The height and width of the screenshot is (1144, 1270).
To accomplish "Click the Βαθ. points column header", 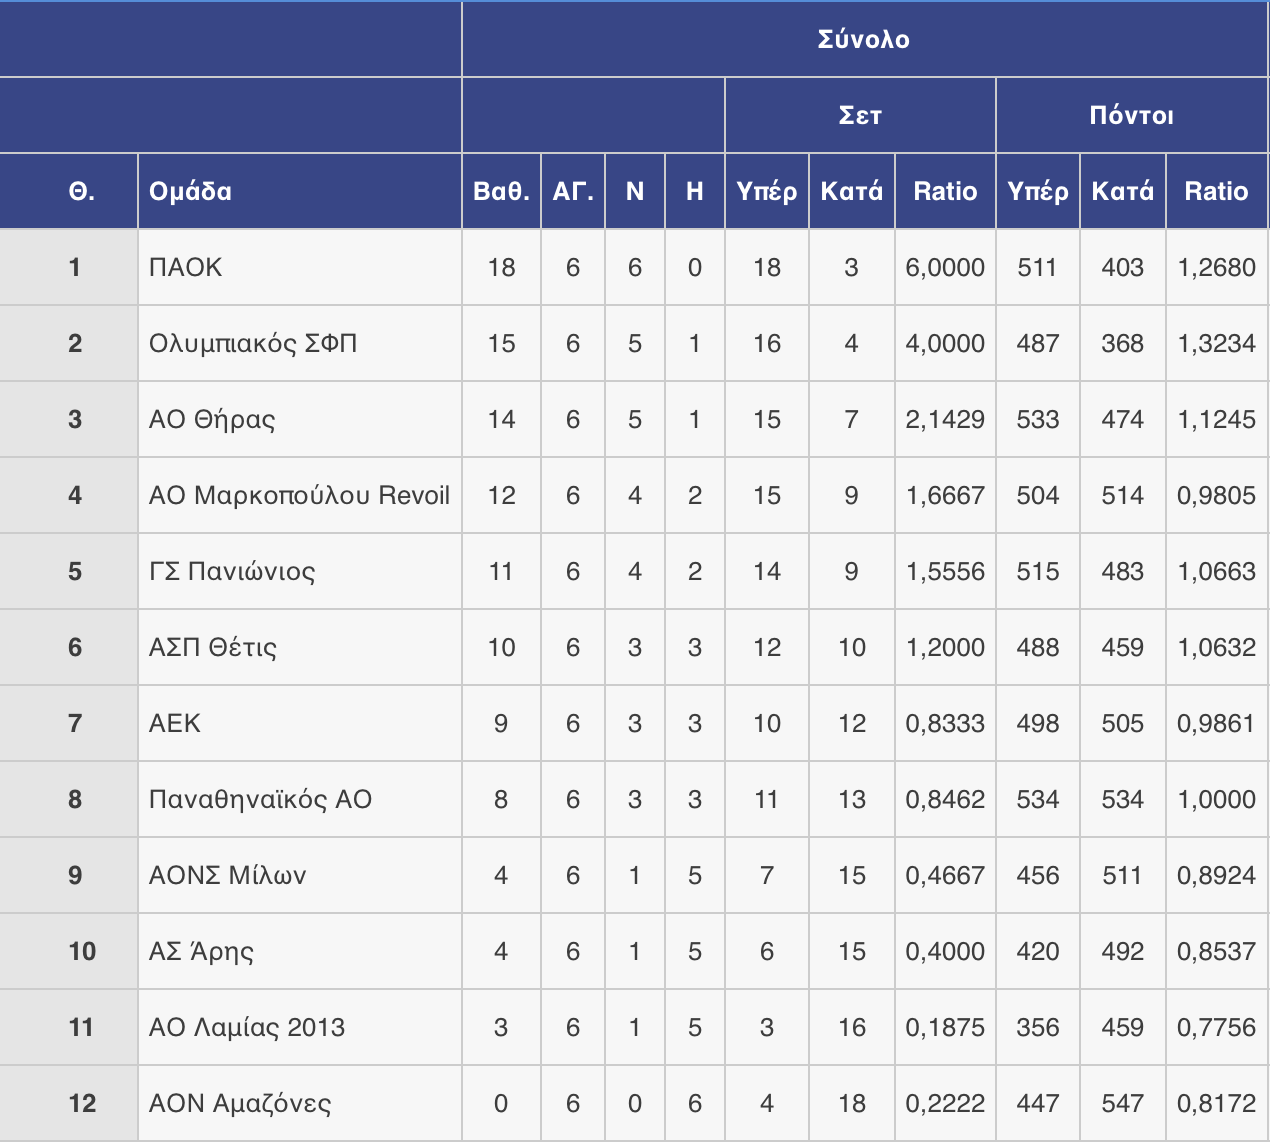I will pyautogui.click(x=501, y=191).
